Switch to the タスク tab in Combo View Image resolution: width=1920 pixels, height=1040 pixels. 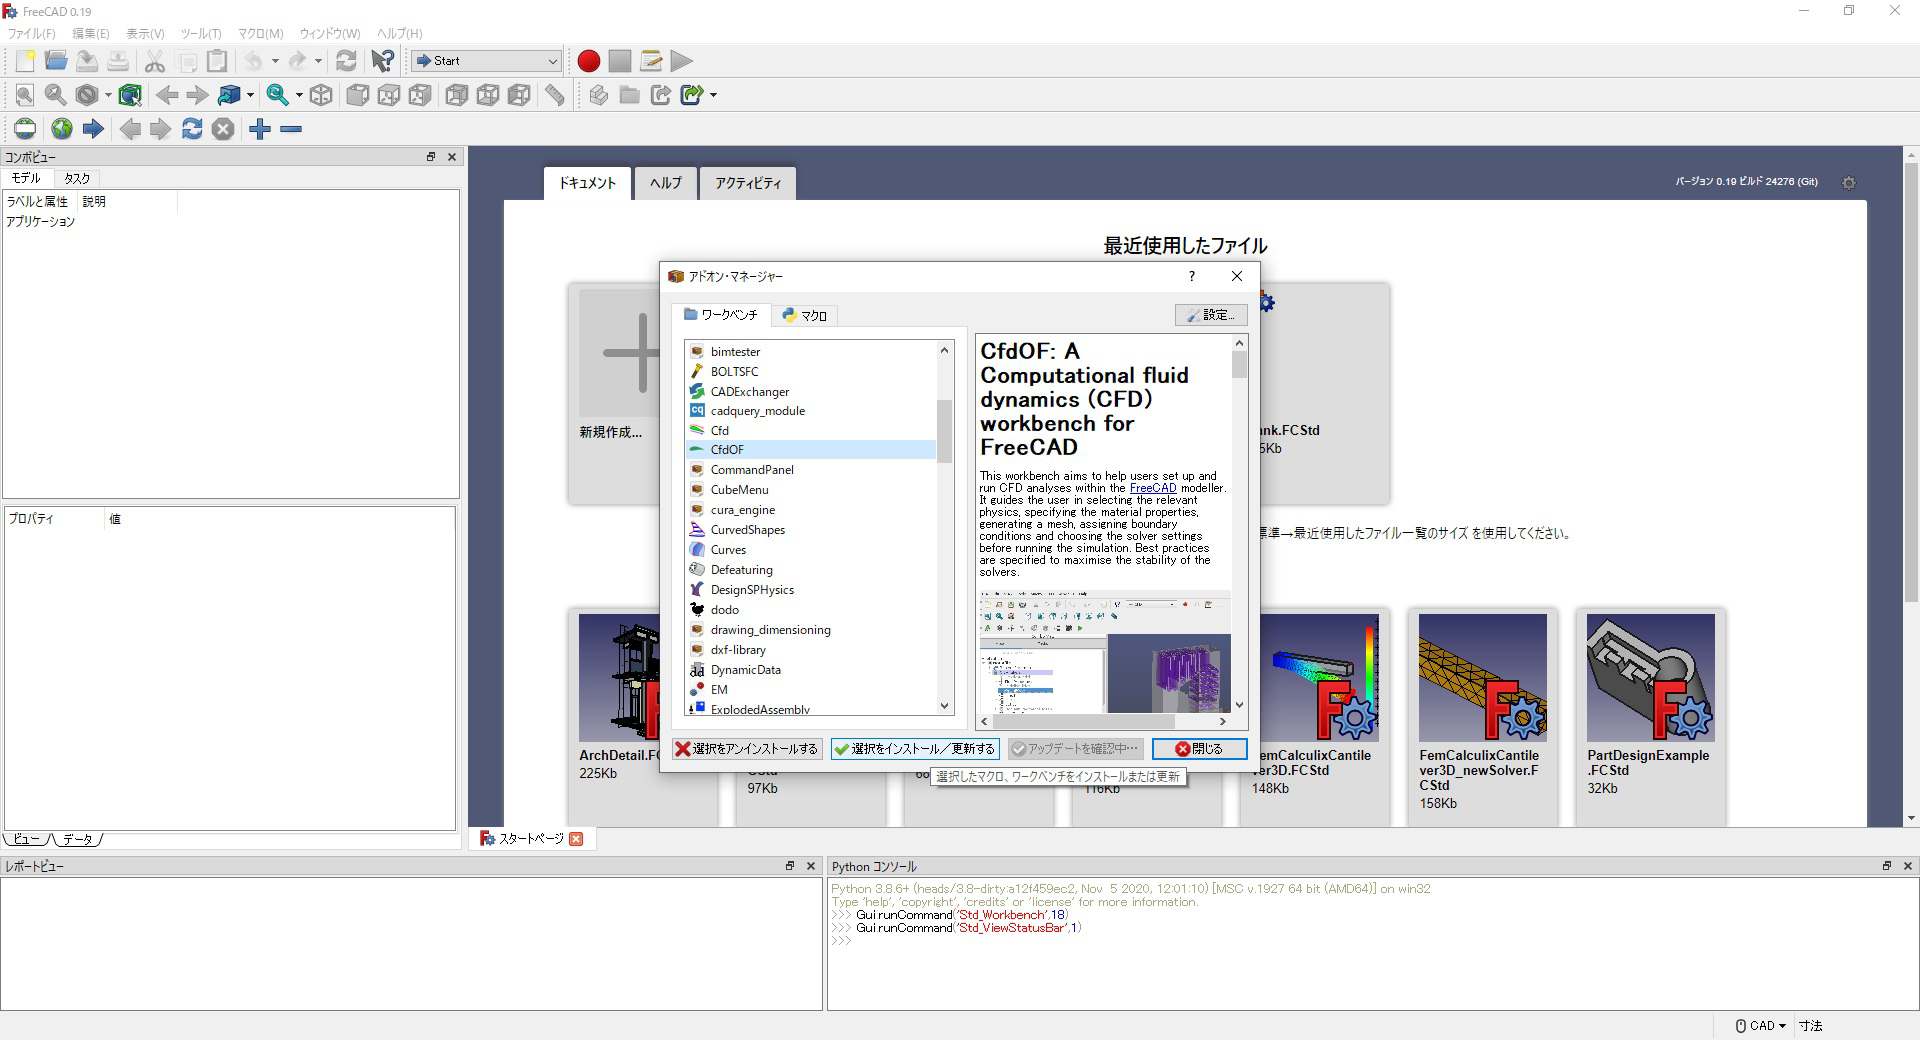click(x=76, y=178)
